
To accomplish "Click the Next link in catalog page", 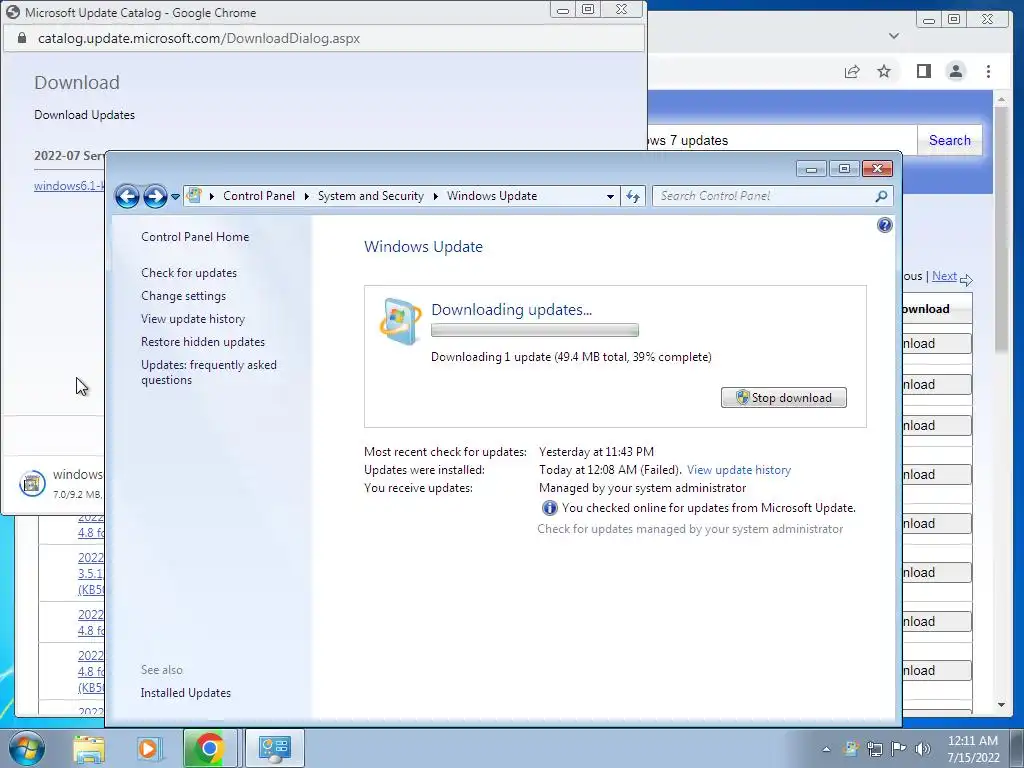I will coord(944,276).
